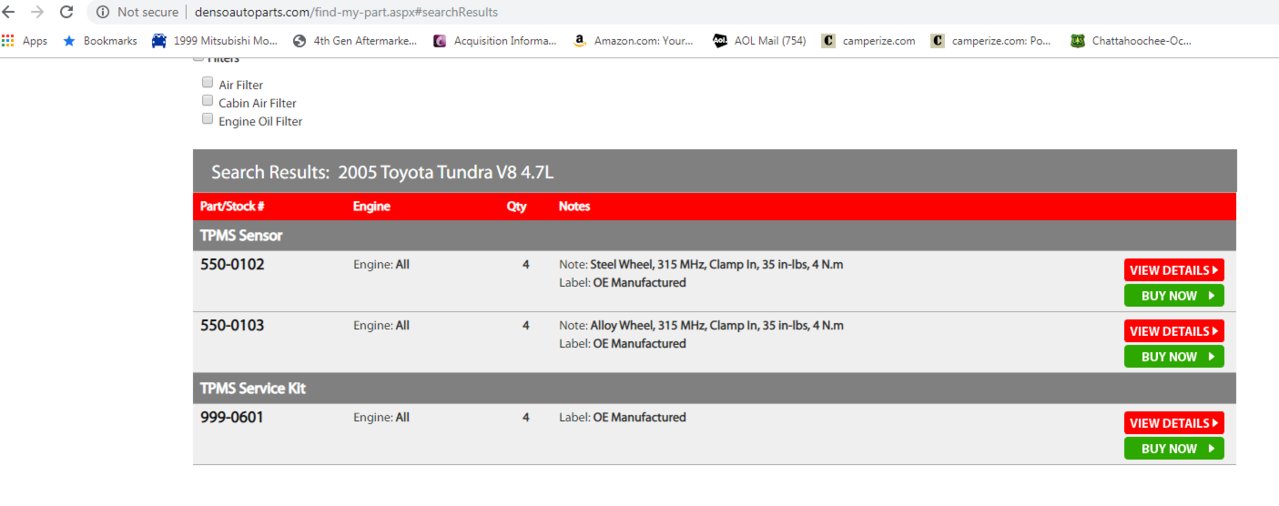Screen dimensions: 1279x506
Task: Select part number 550-0102 text
Action: pos(232,265)
